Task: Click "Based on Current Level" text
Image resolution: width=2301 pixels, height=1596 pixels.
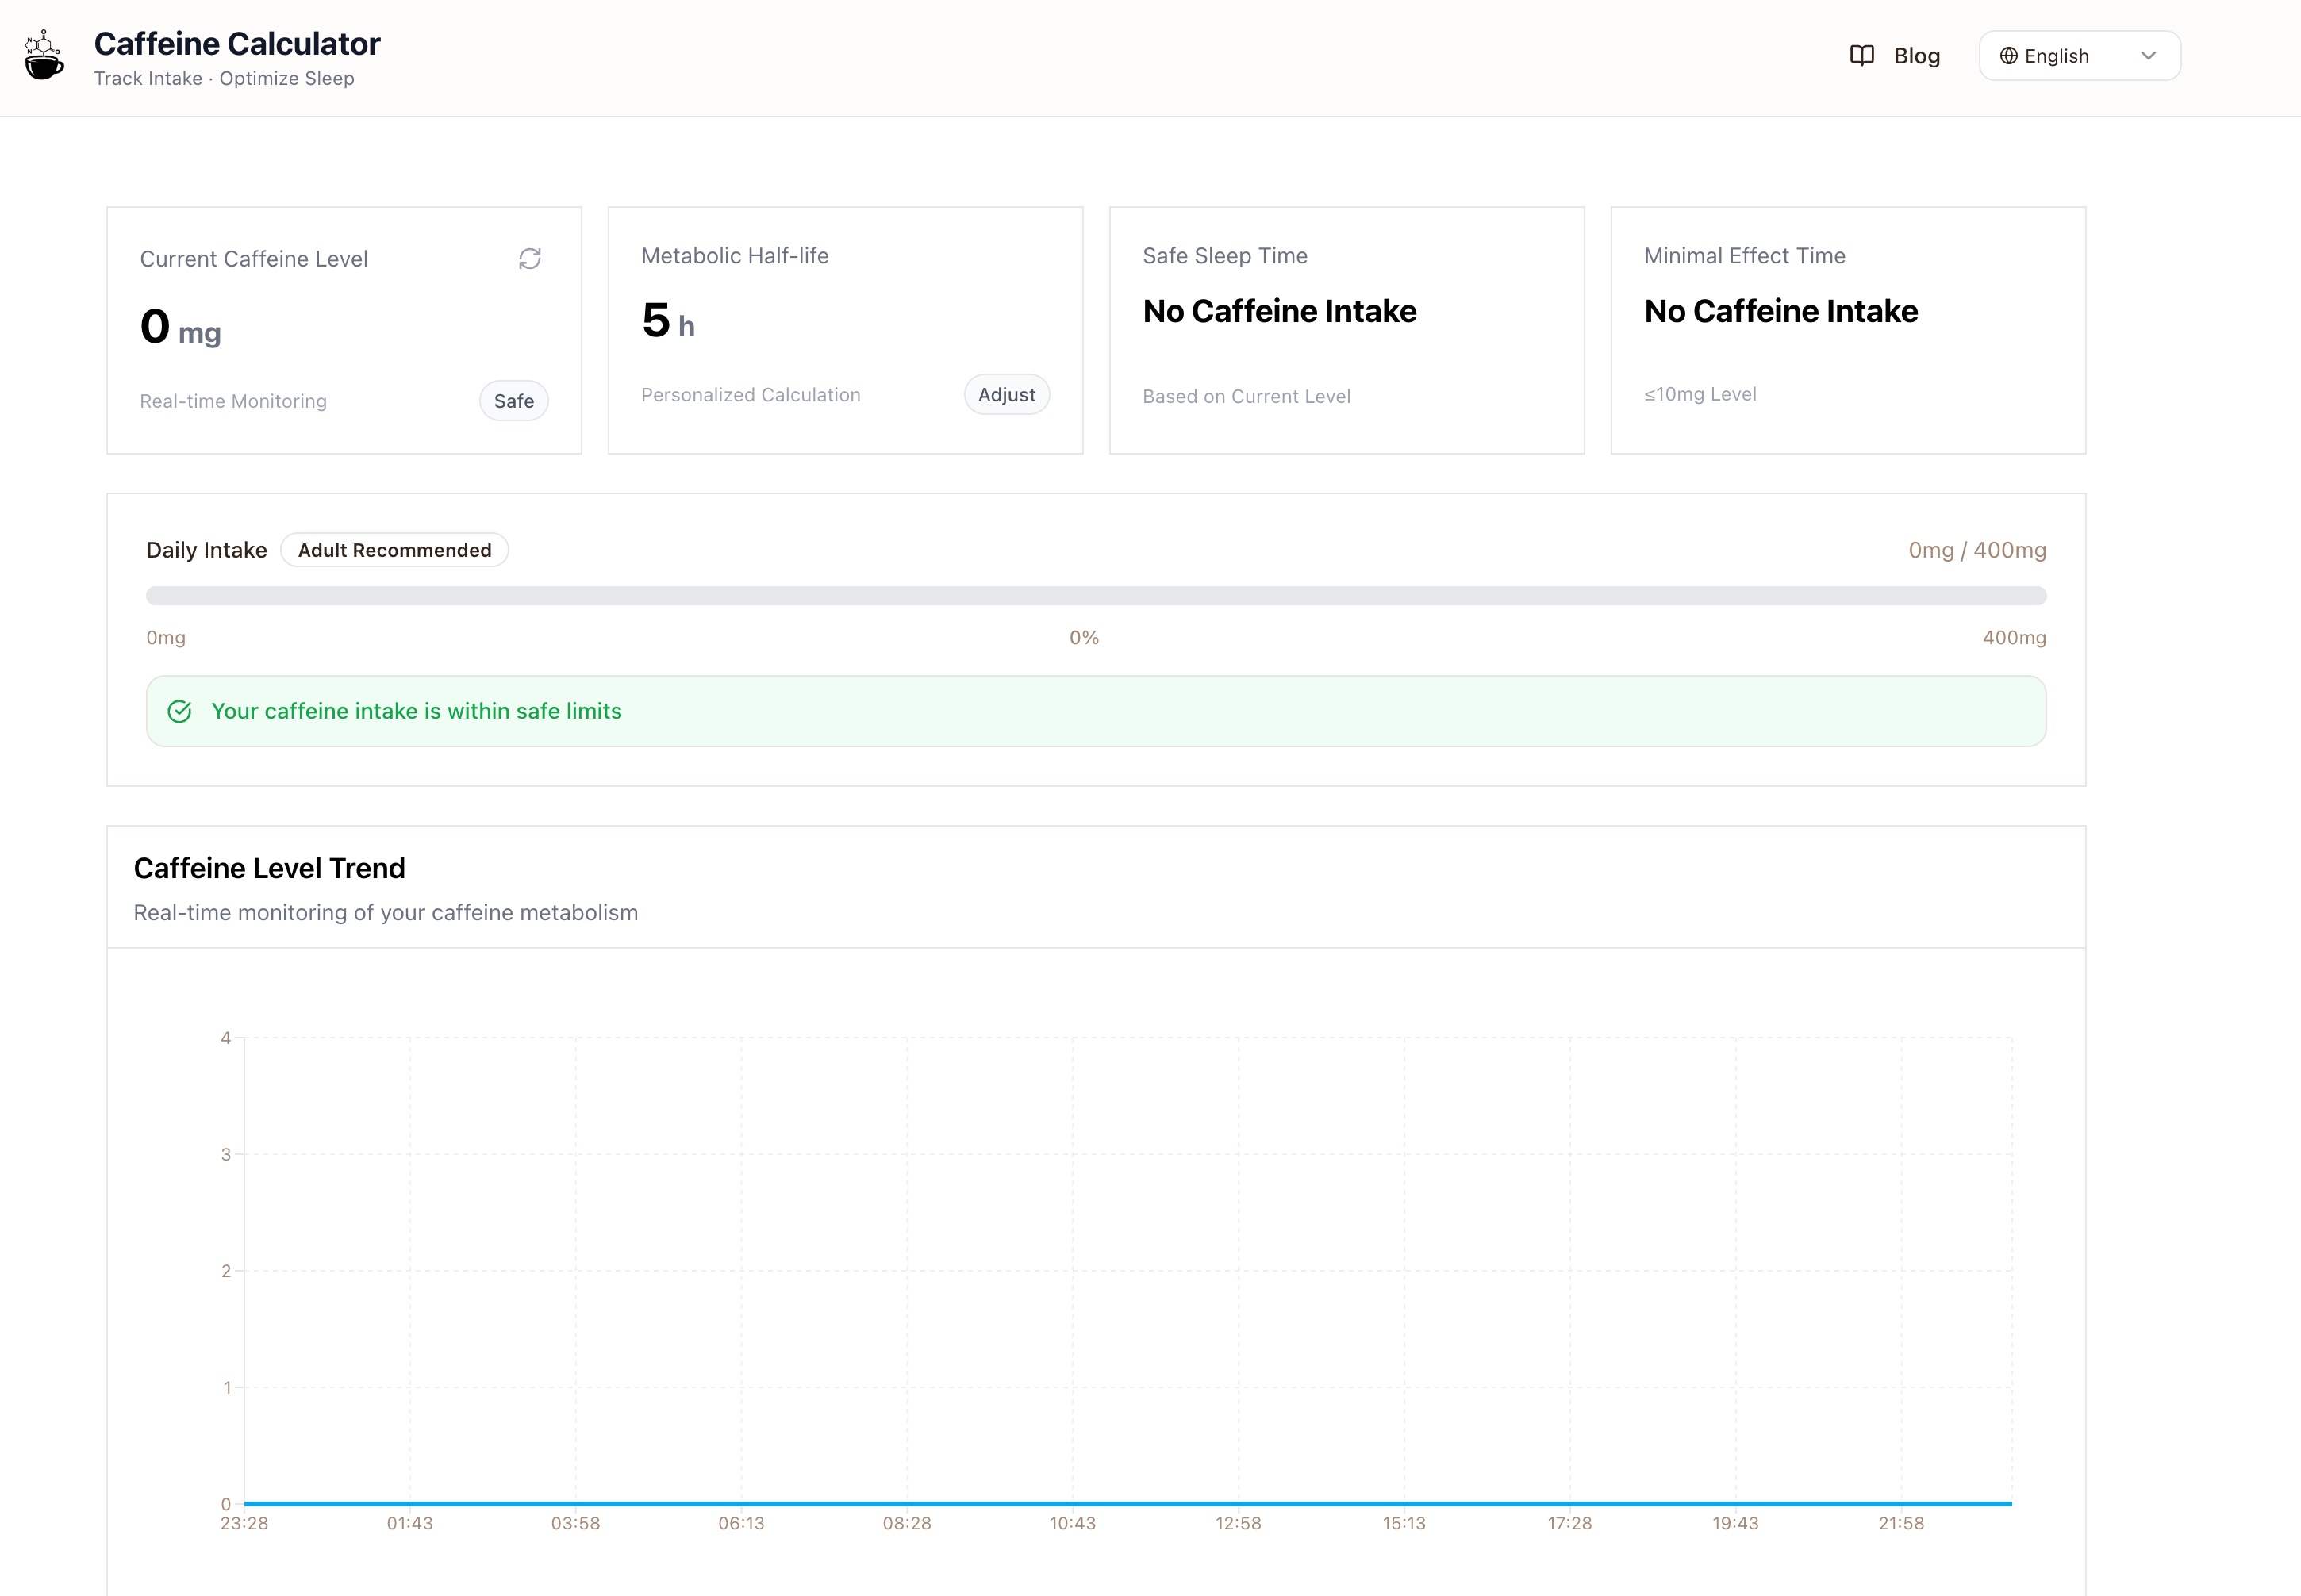Action: (1246, 396)
